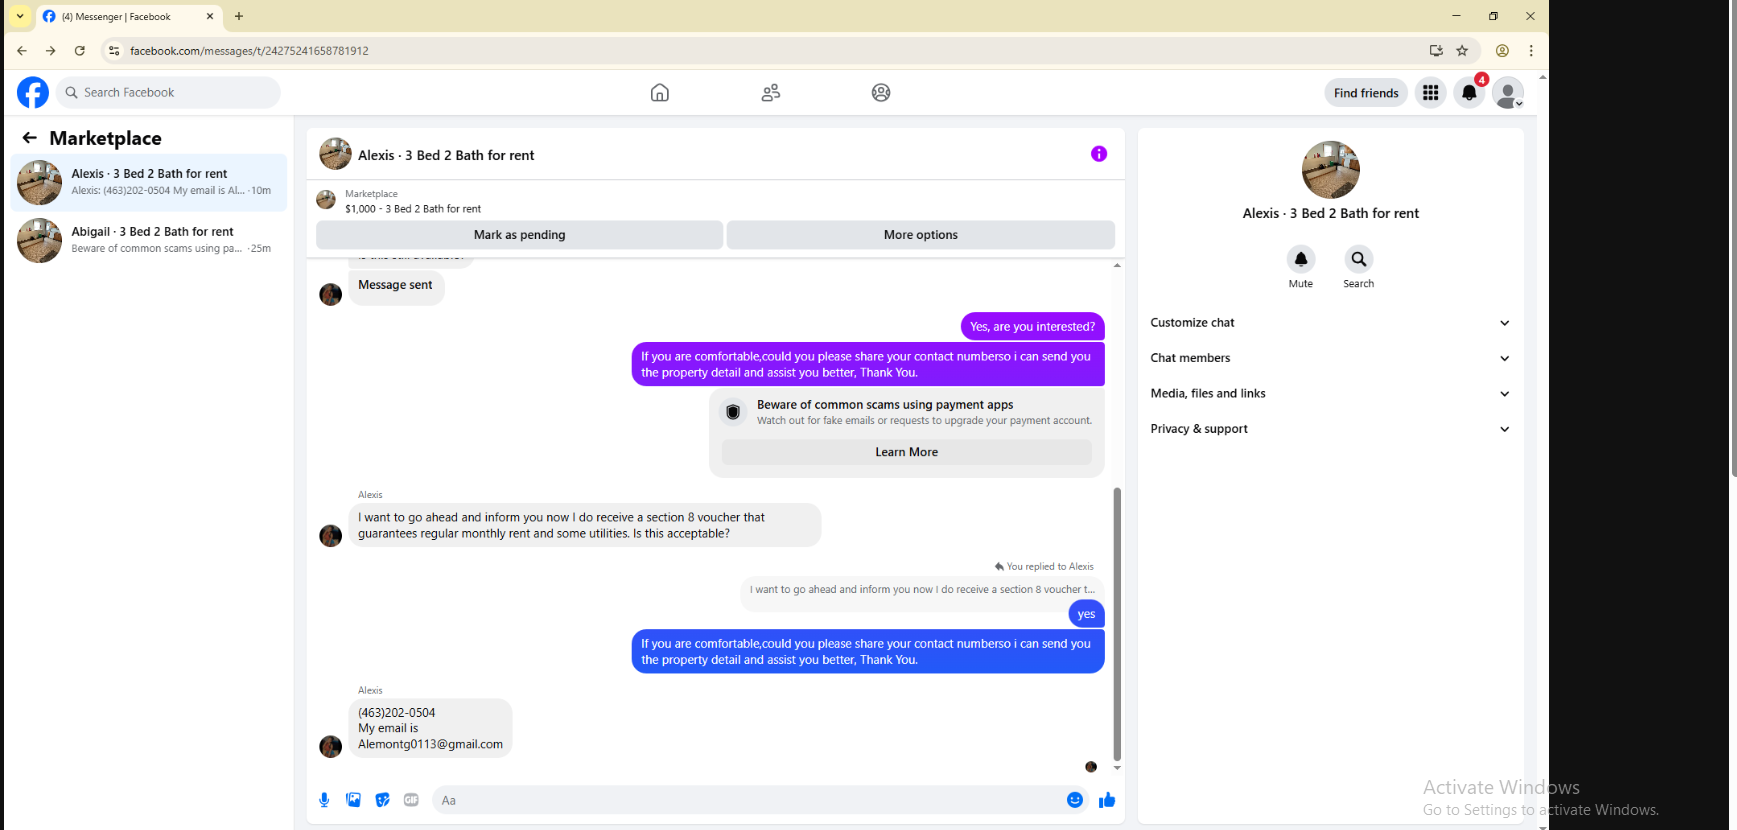Click the back arrow beside Marketplace
The width and height of the screenshot is (1737, 830).
[30, 138]
